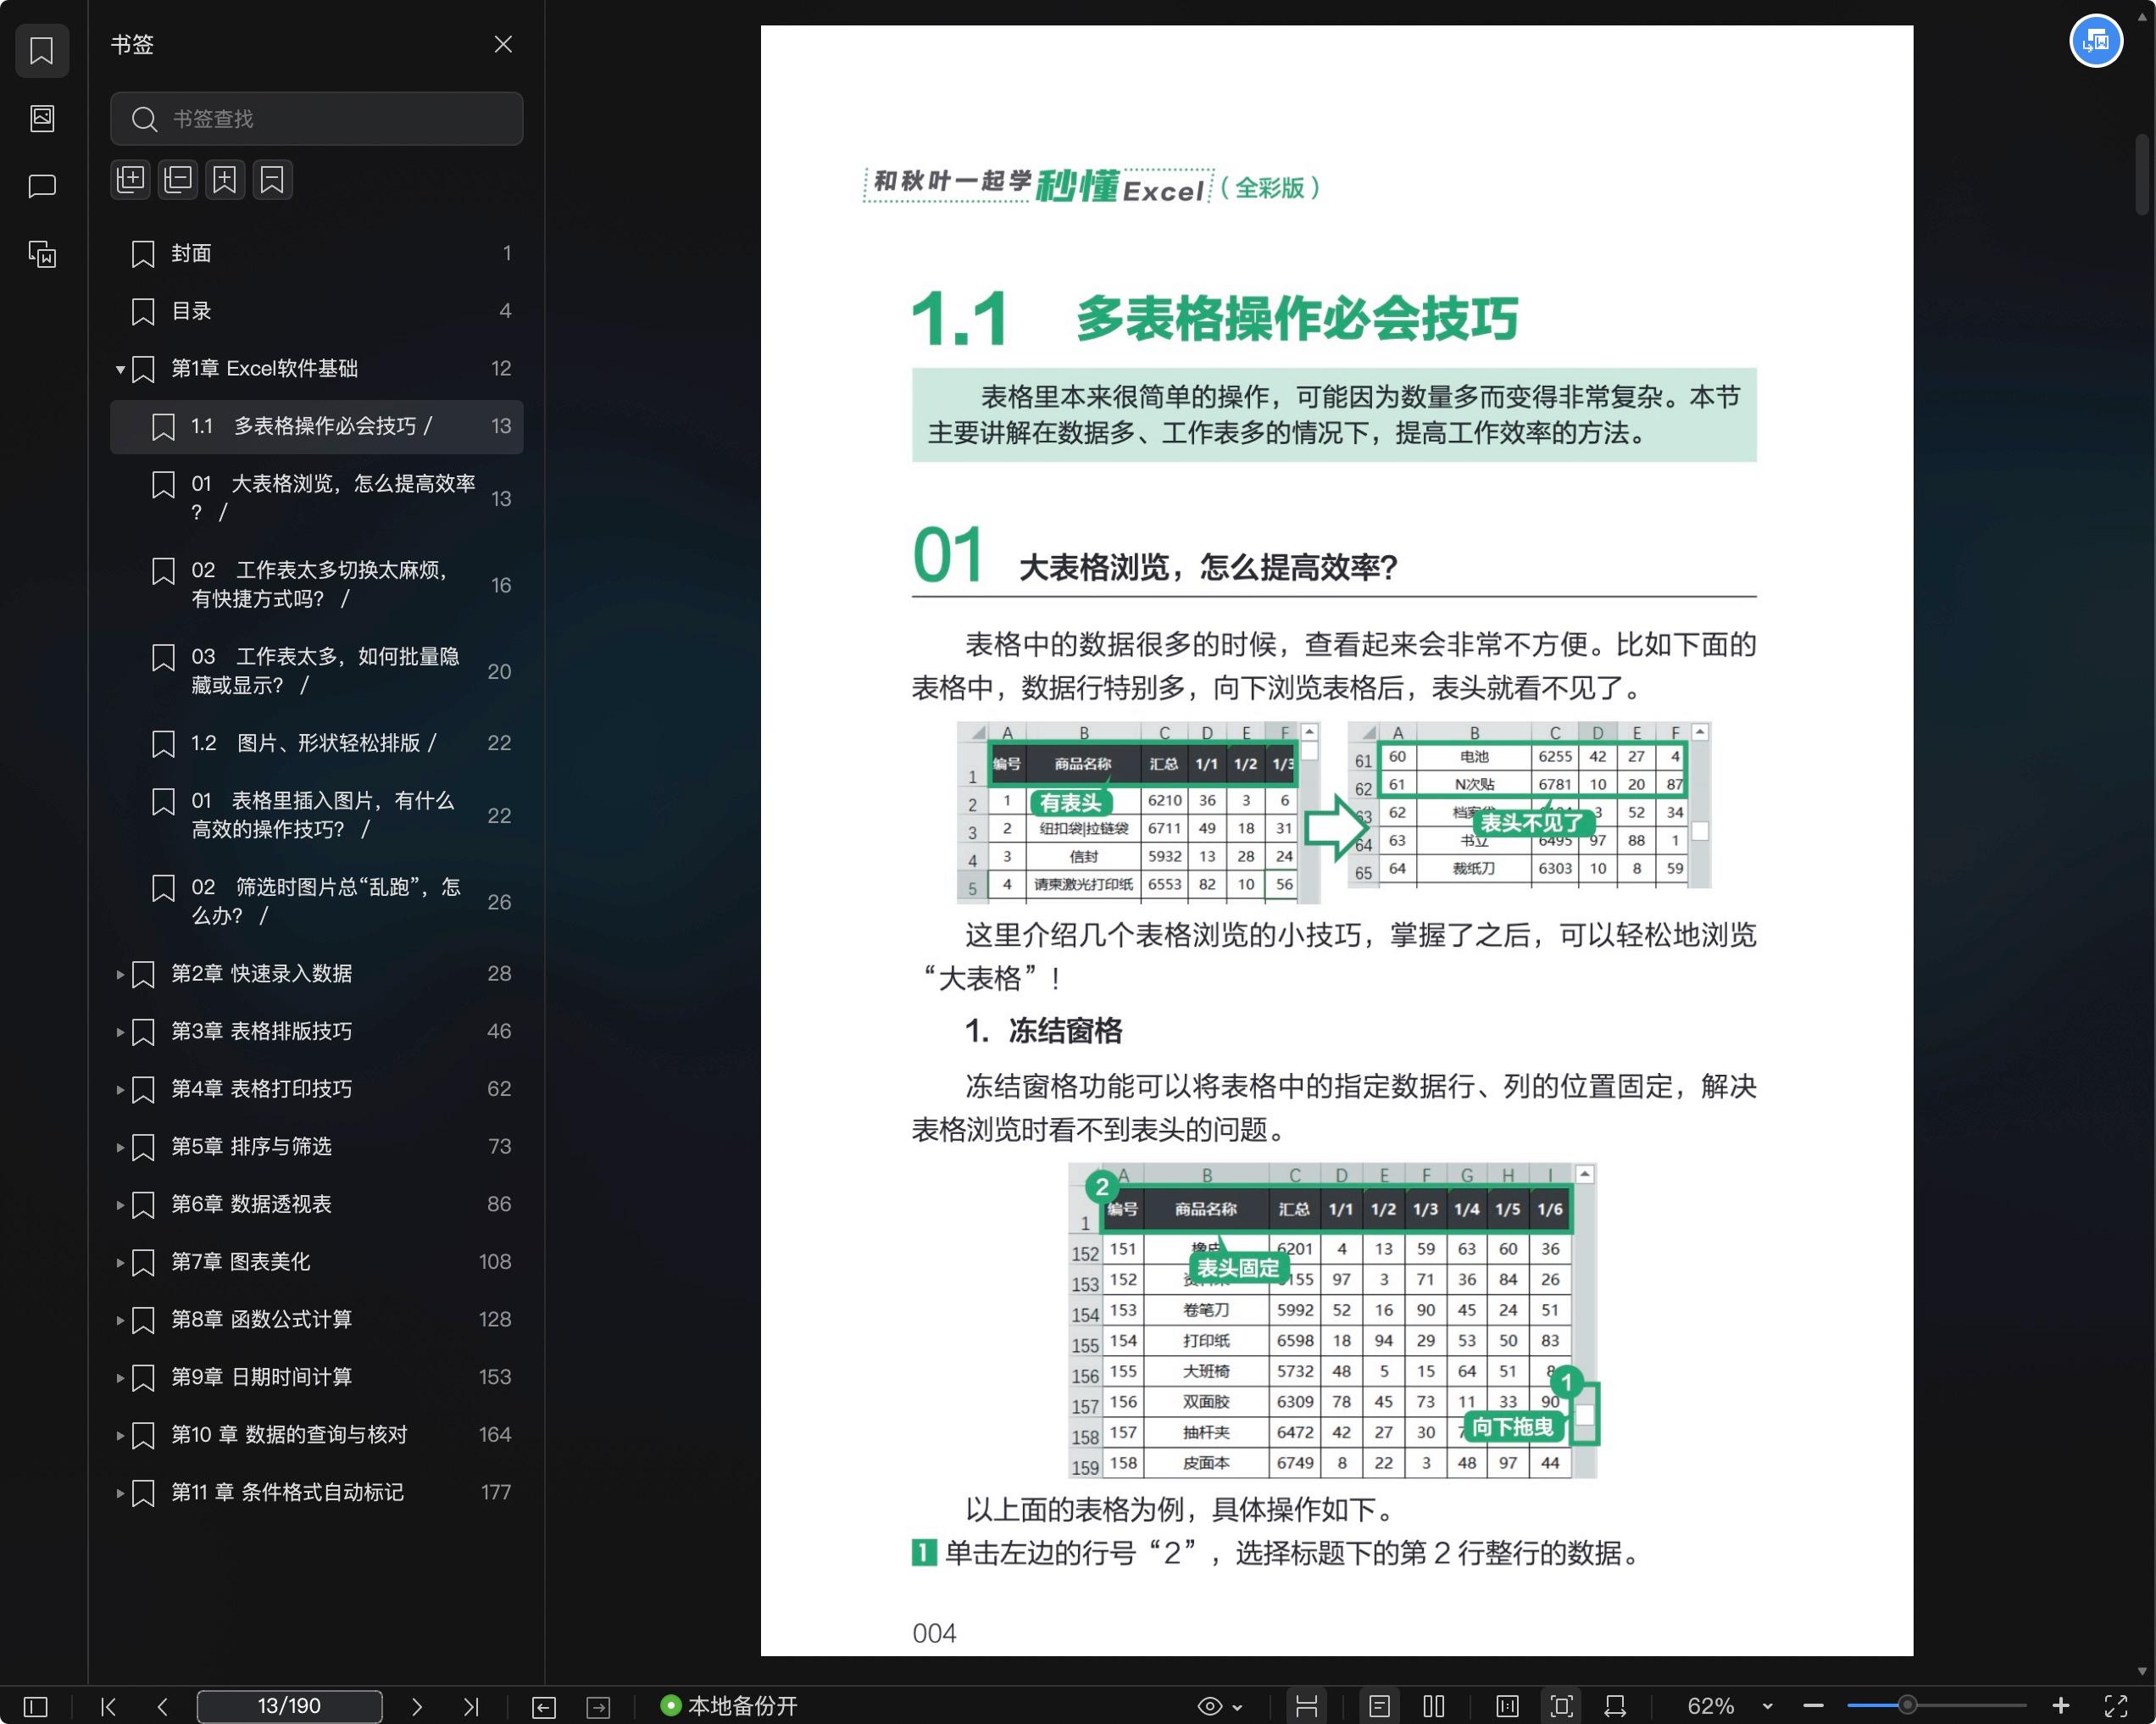Go to the first page
This screenshot has height=1724, width=2156.
[108, 1706]
